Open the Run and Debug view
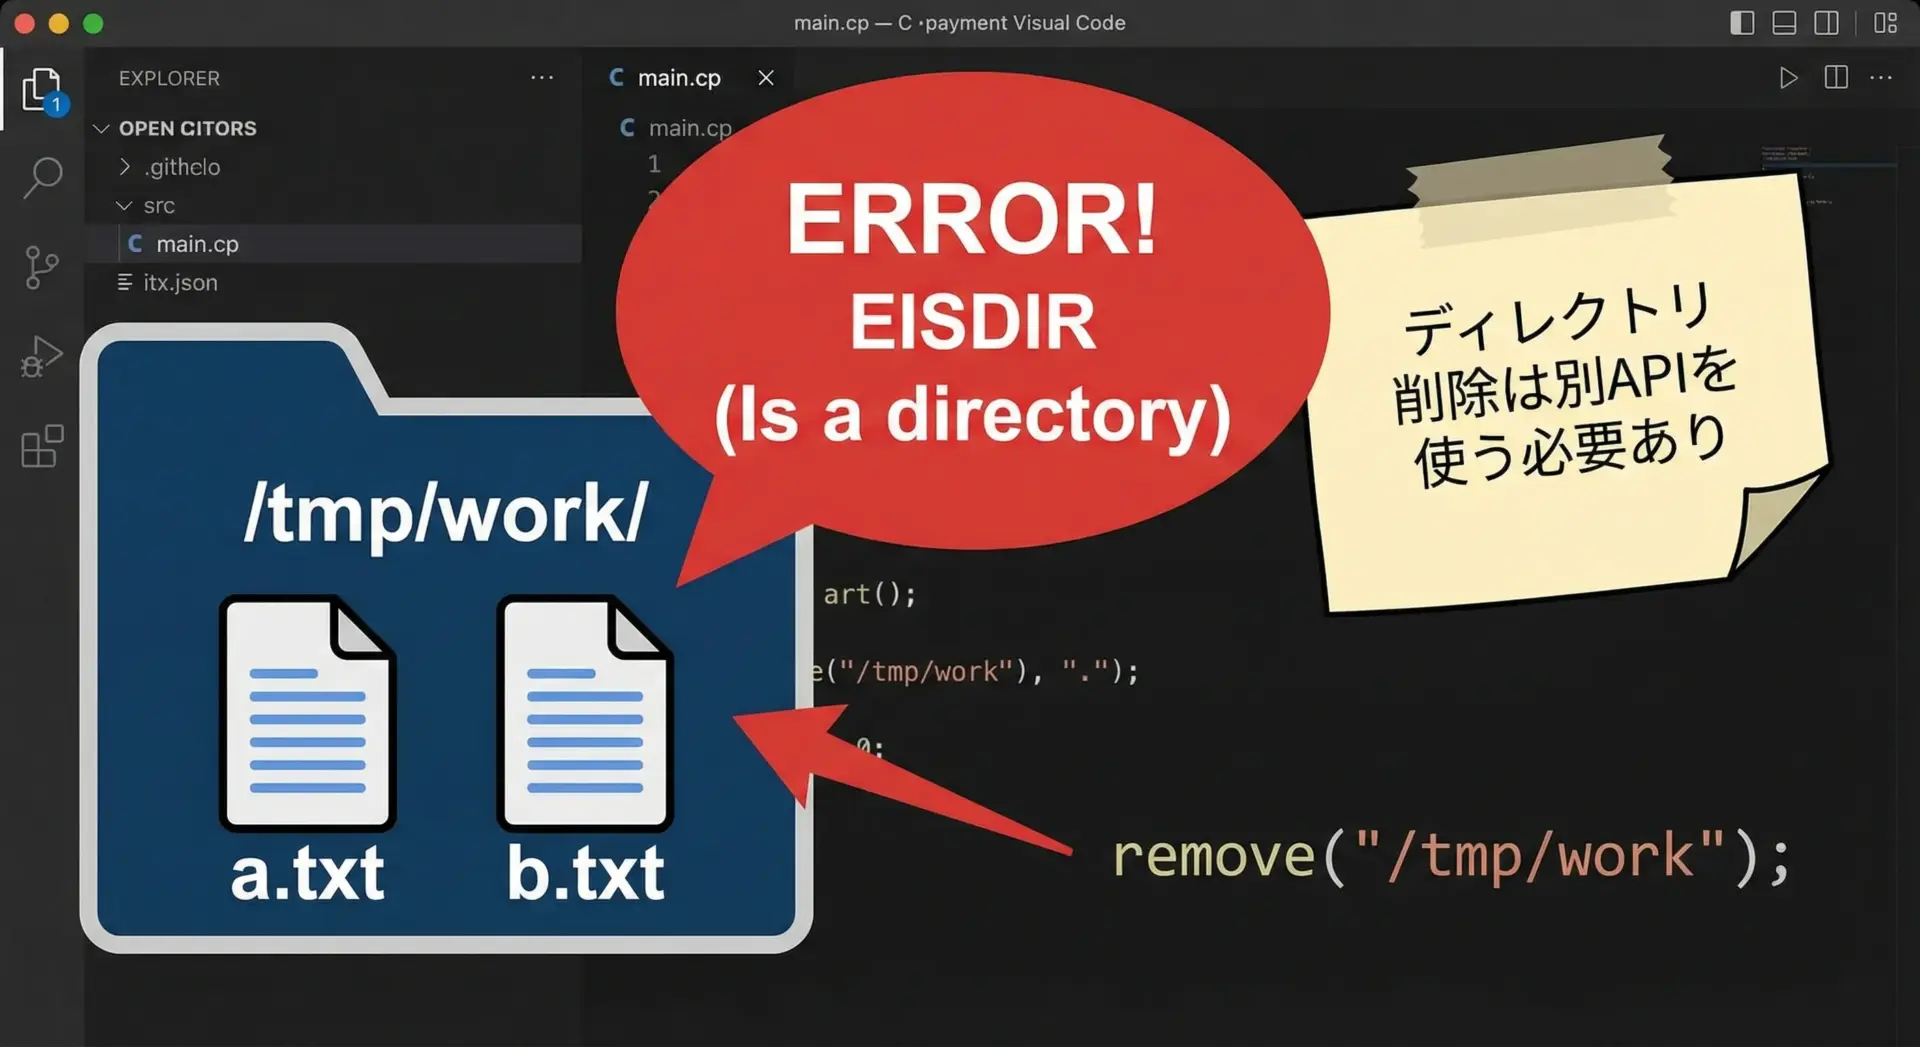The height and width of the screenshot is (1047, 1920). coord(42,356)
